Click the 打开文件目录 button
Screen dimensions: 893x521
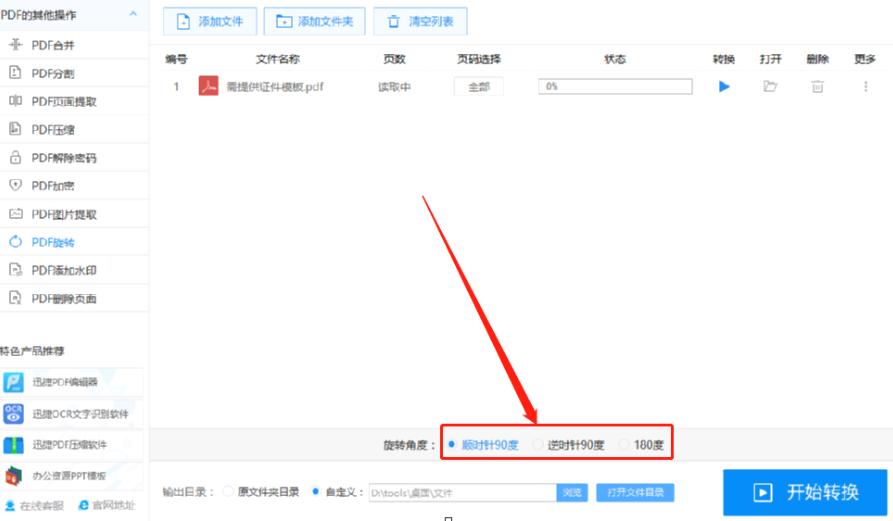(635, 493)
